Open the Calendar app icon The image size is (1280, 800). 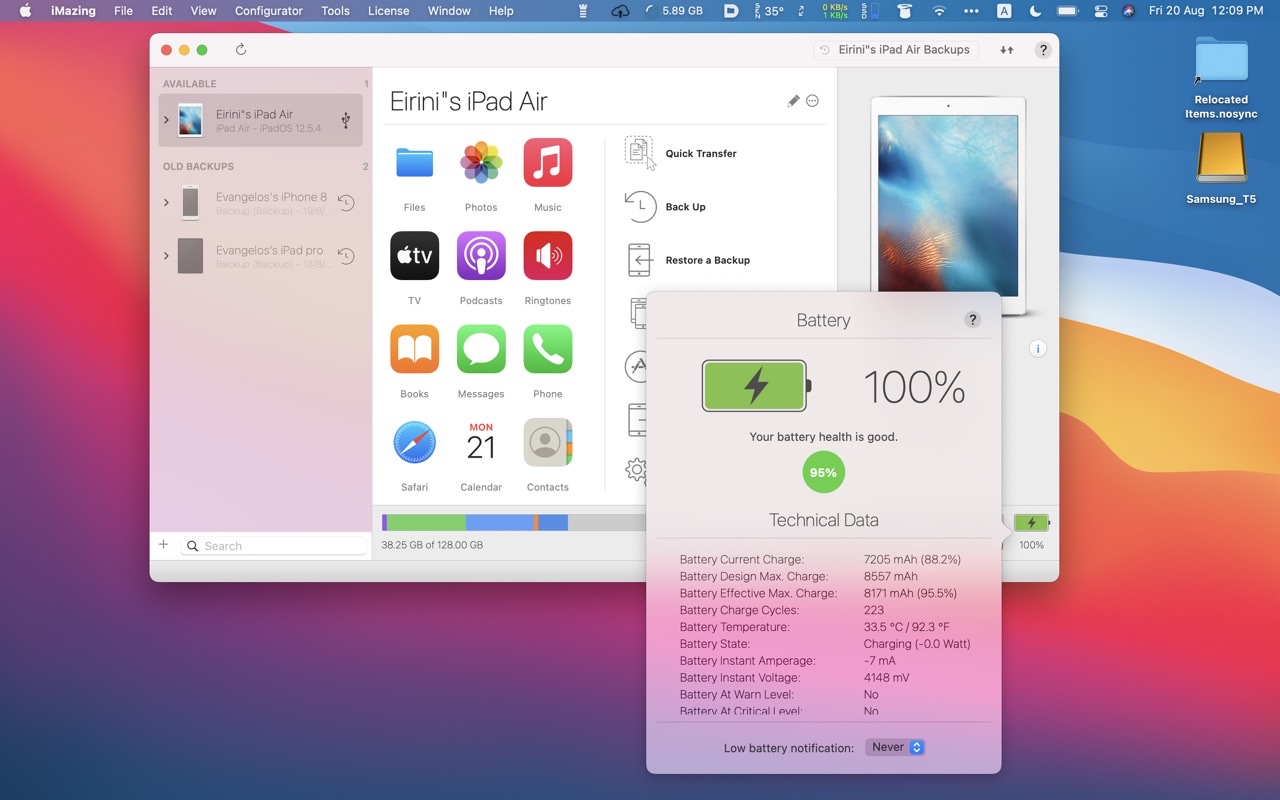pos(481,442)
